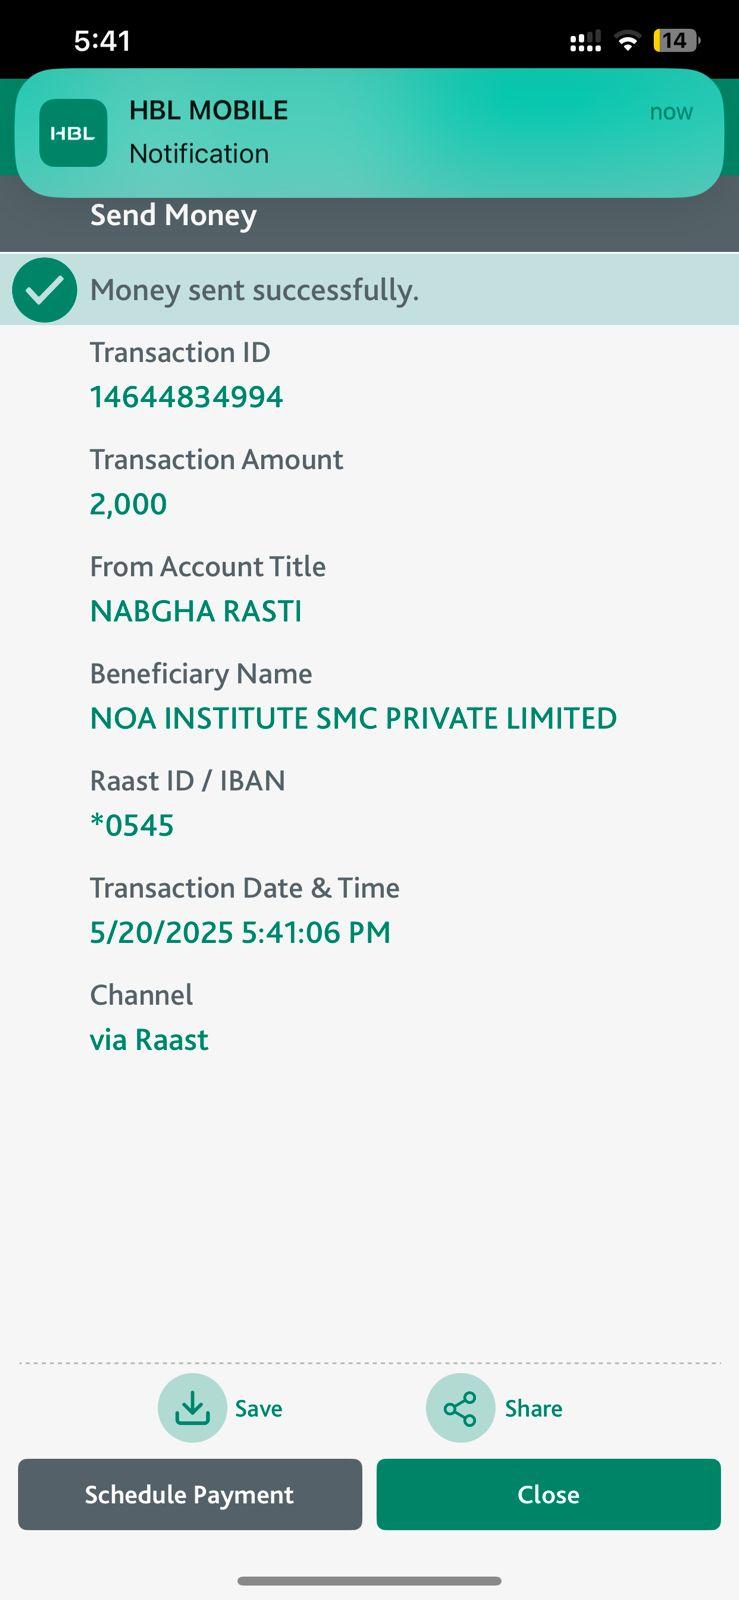Tap the HBL logo in the notification
The height and width of the screenshot is (1600, 739).
point(73,133)
